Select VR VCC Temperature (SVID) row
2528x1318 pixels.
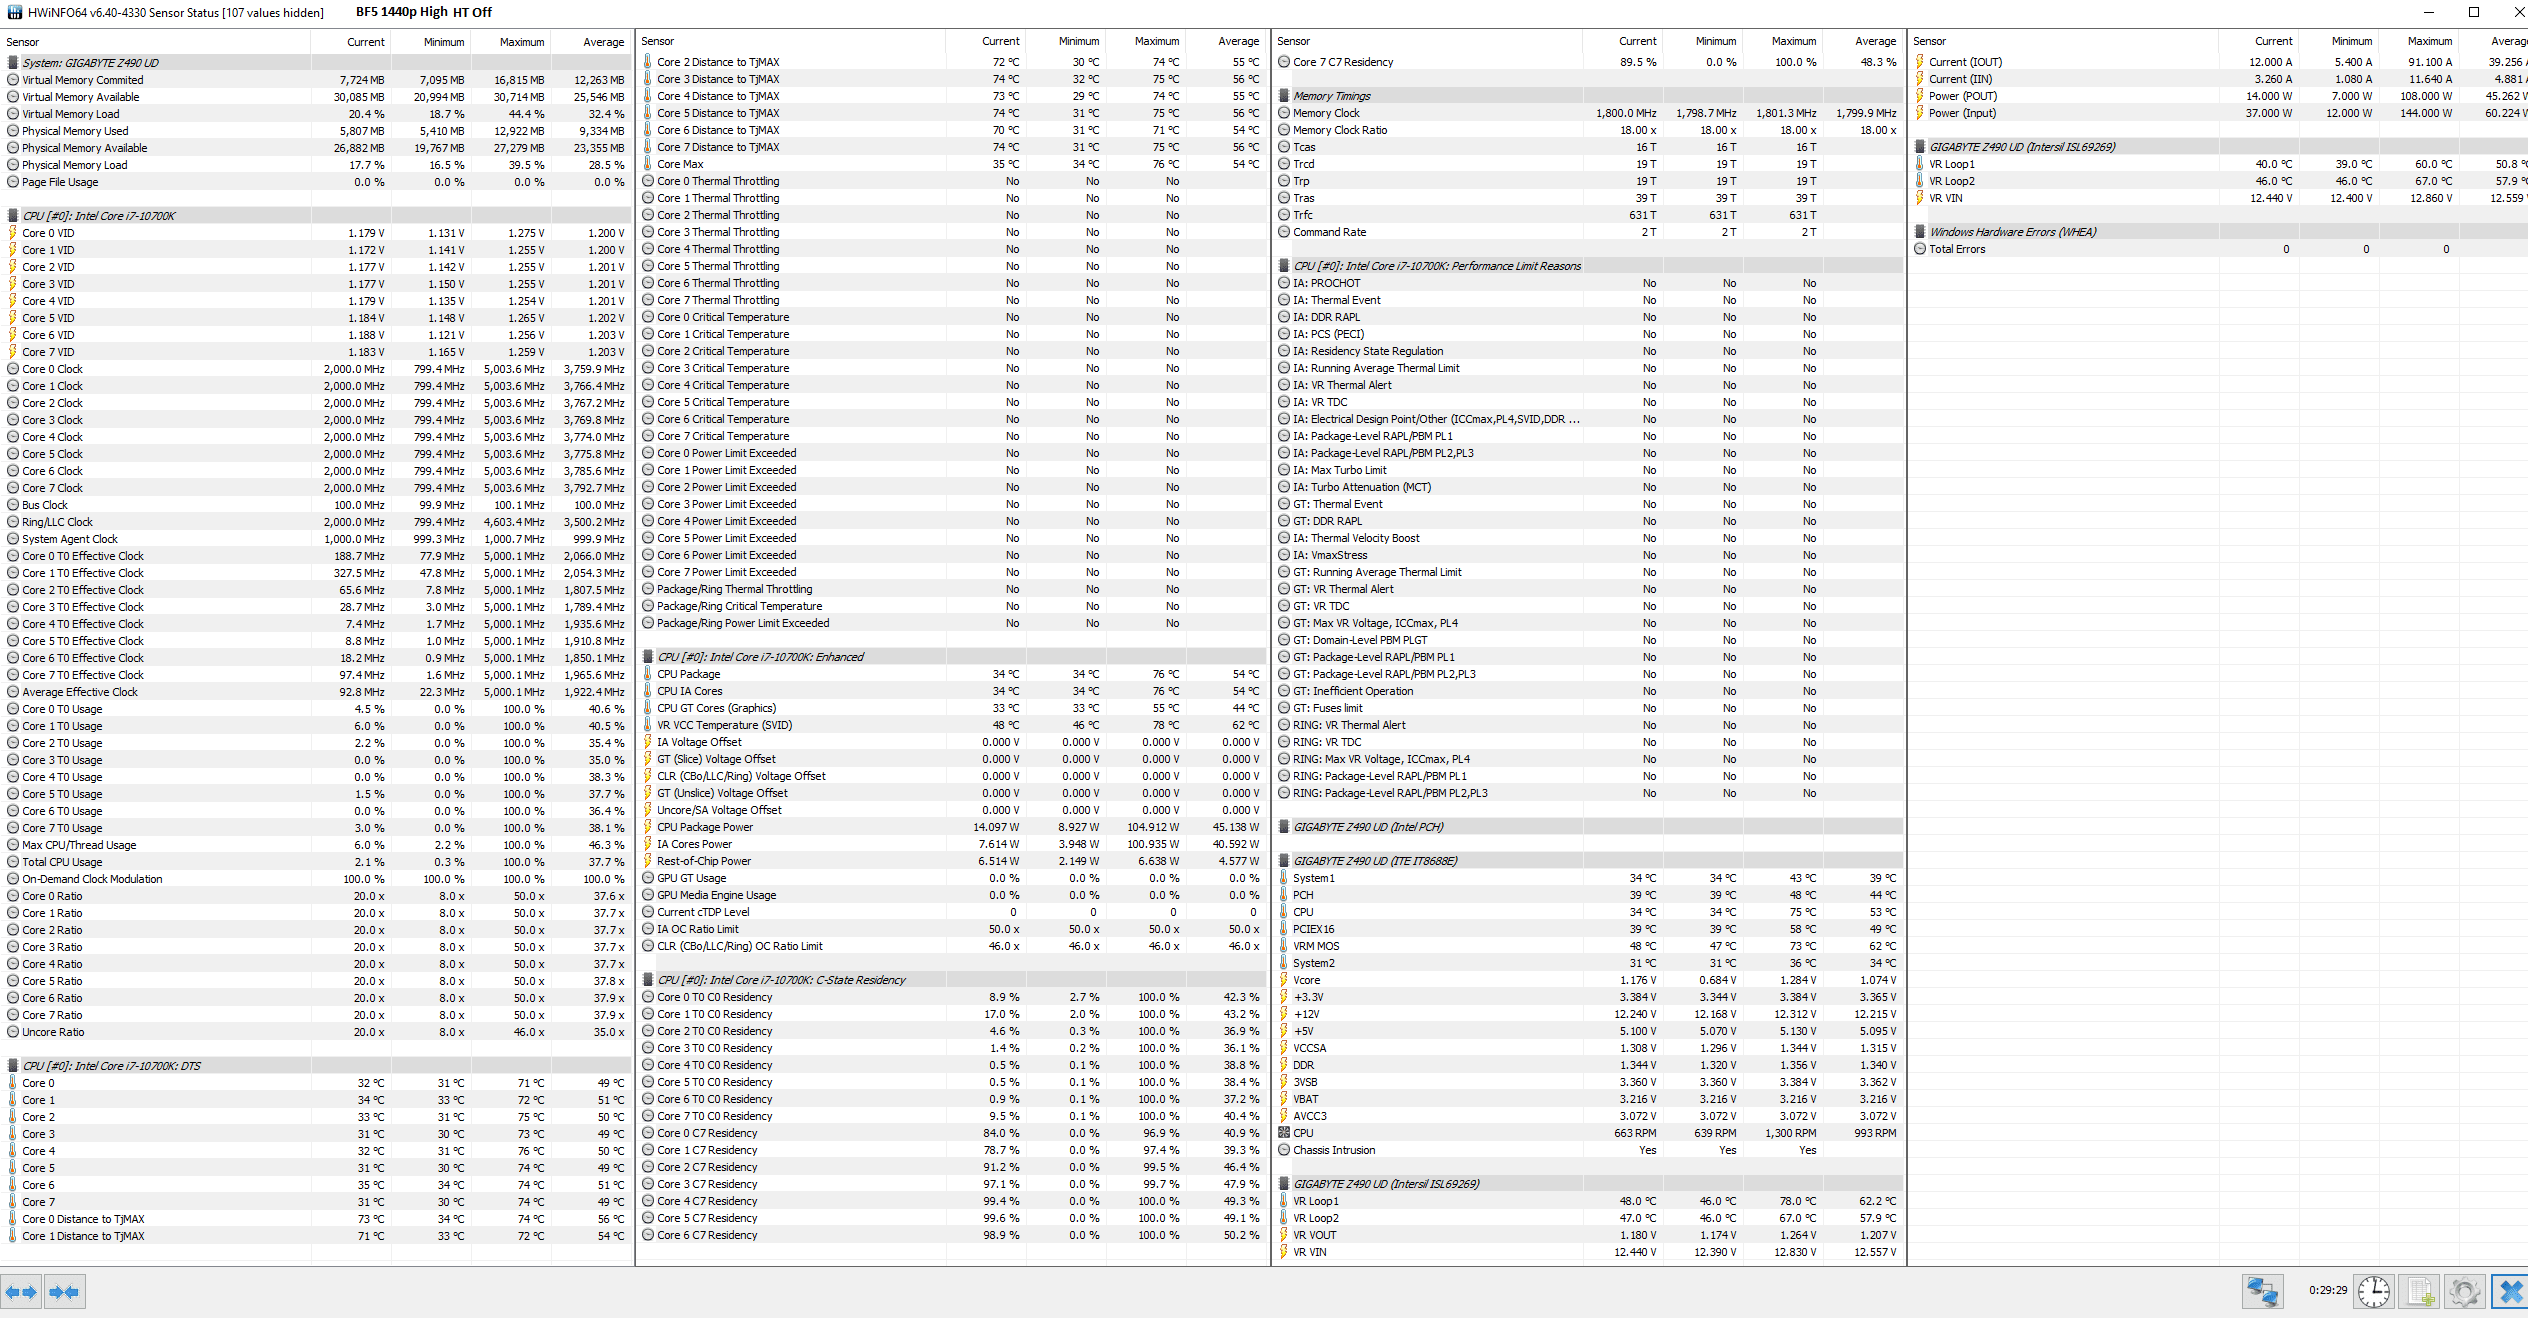click(952, 725)
